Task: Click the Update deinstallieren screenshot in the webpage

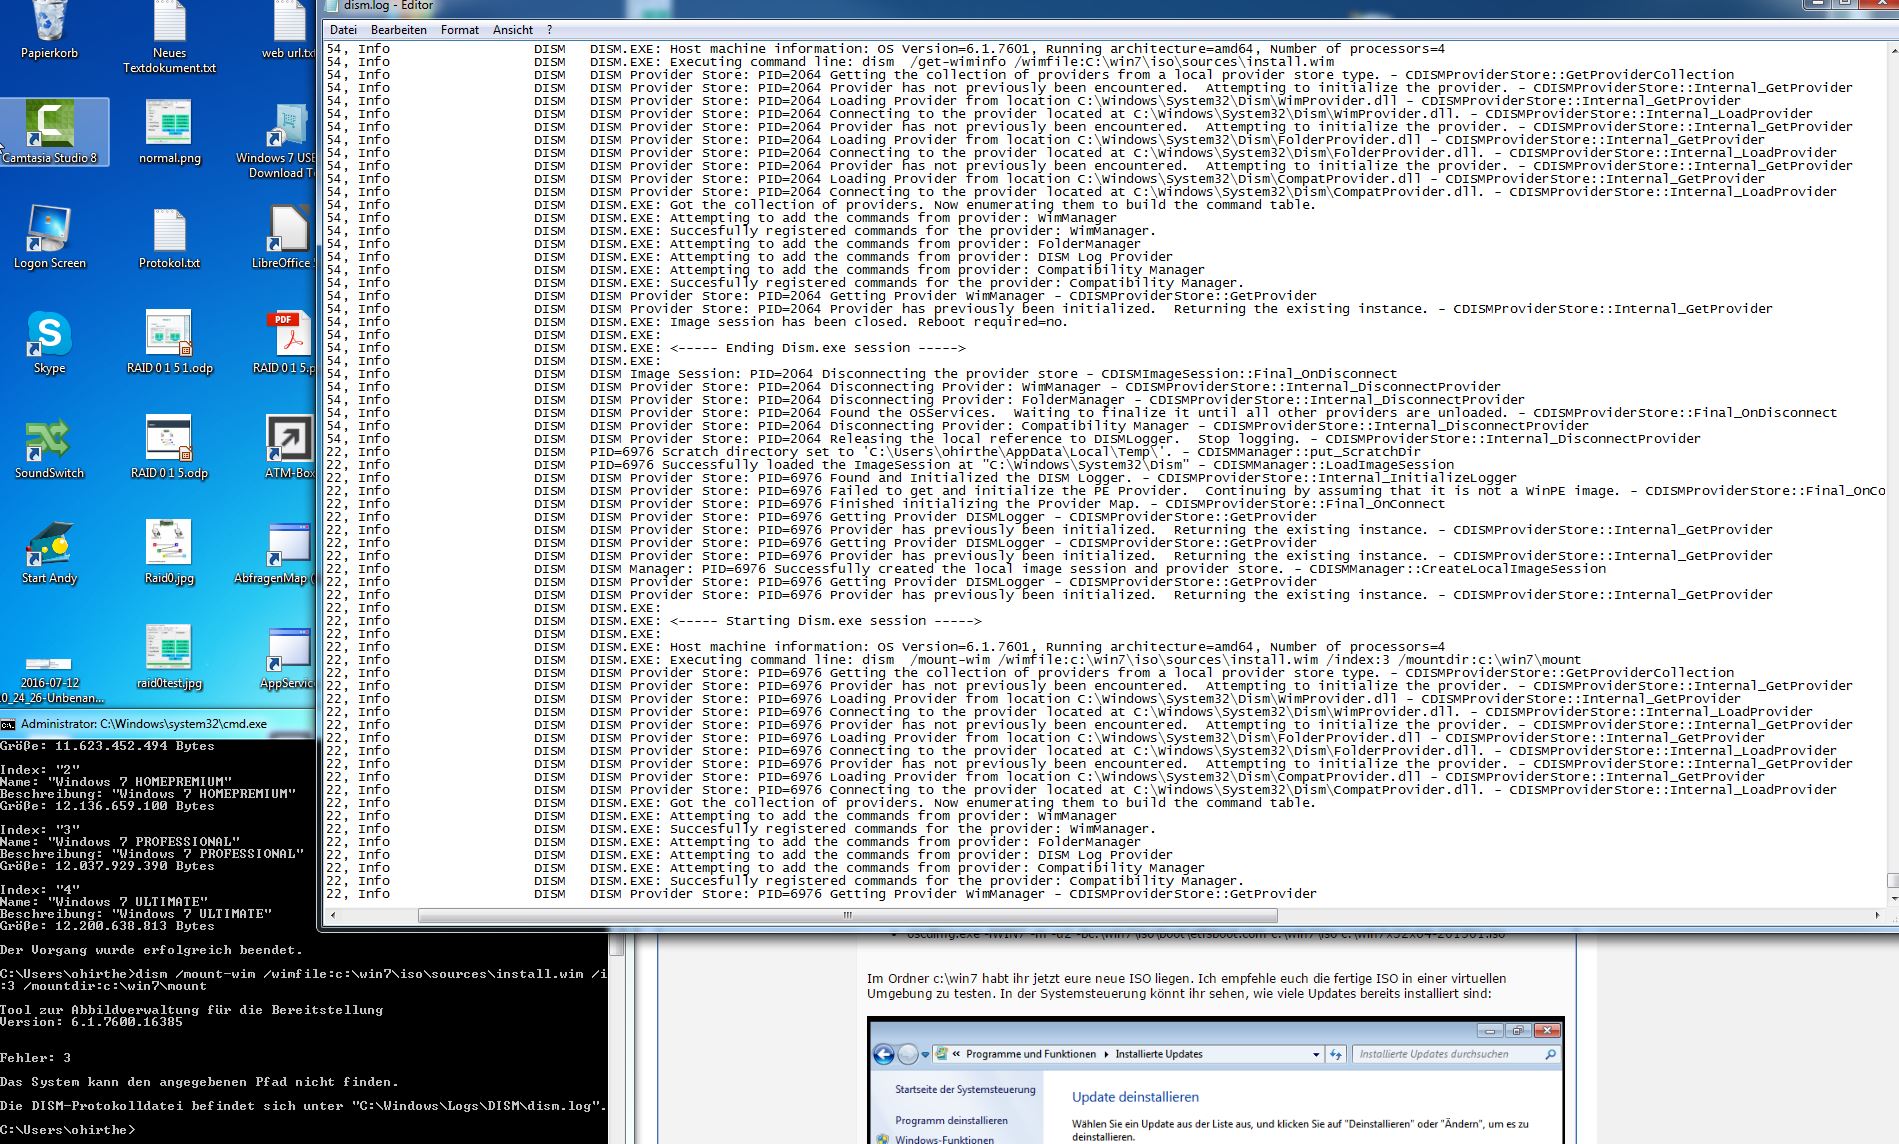Action: click(x=1215, y=1080)
